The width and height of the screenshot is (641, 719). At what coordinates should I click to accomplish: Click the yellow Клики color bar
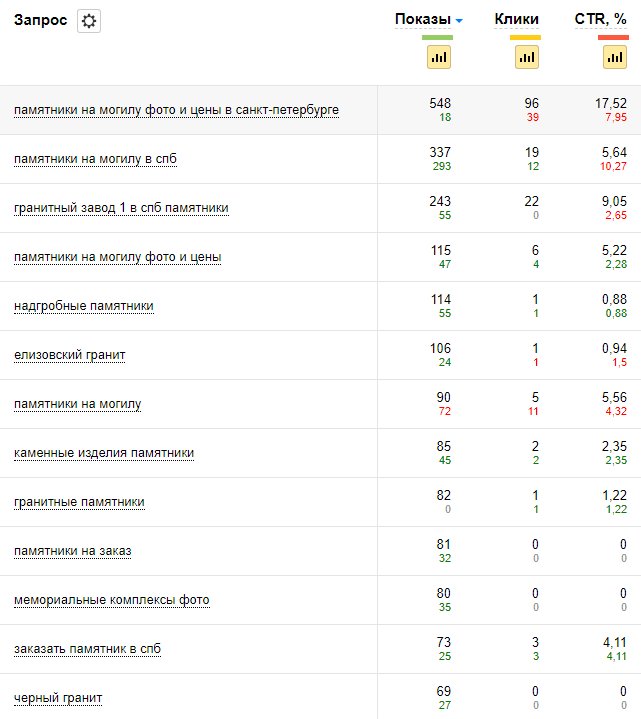(526, 38)
